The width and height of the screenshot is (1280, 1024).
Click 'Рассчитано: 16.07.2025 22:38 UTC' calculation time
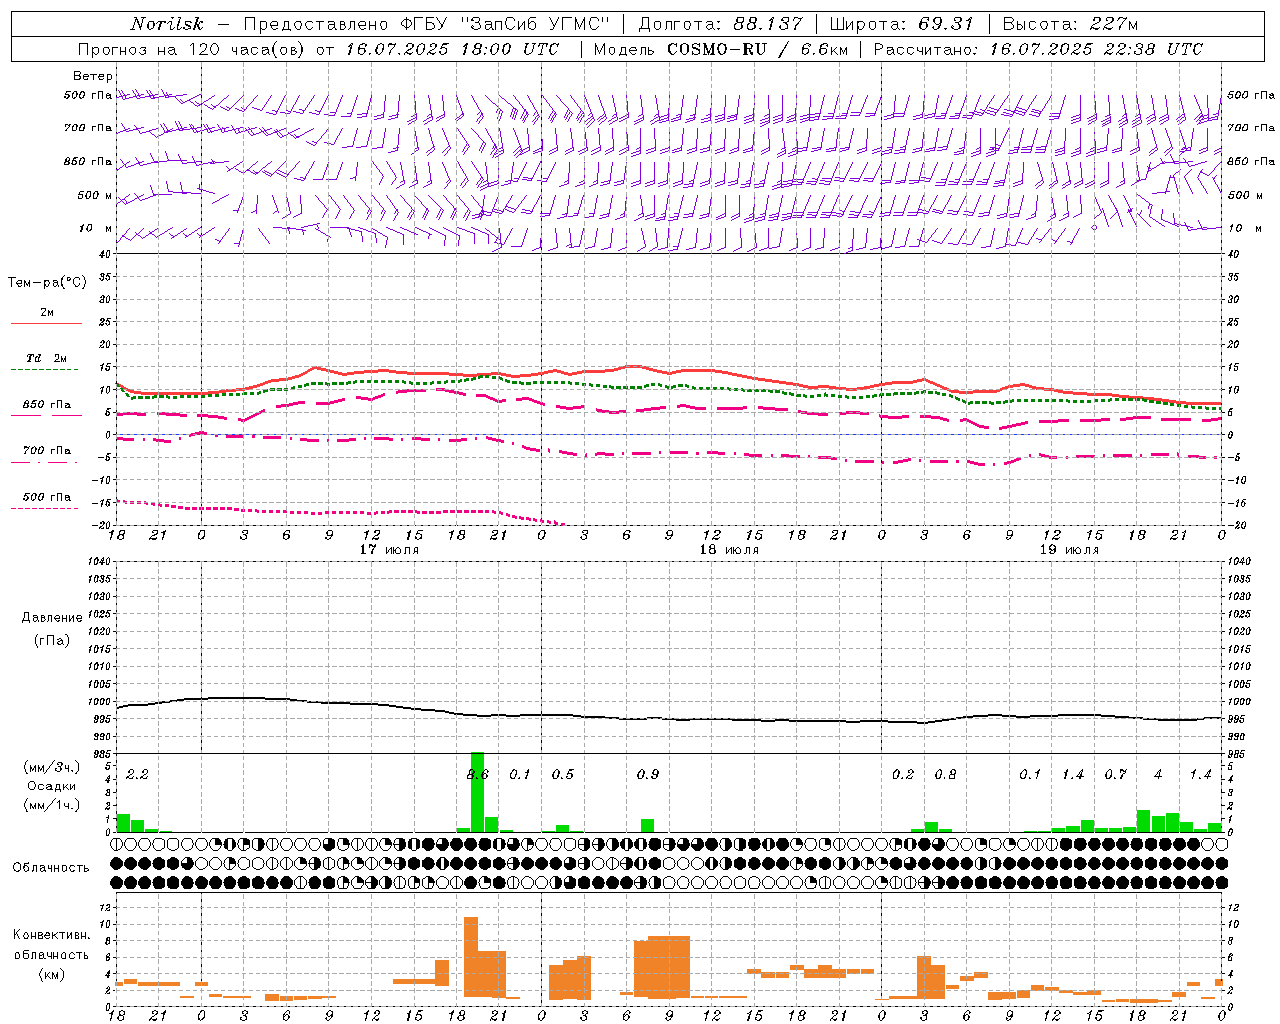(x=1038, y=49)
